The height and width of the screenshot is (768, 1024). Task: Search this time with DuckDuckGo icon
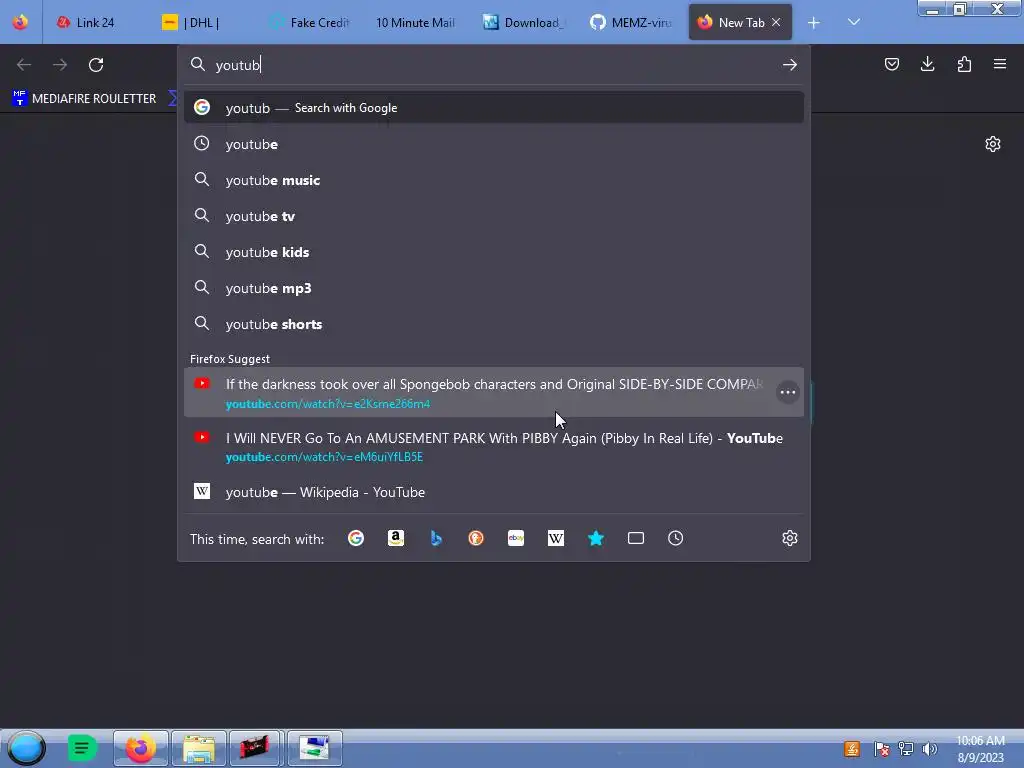coord(476,538)
